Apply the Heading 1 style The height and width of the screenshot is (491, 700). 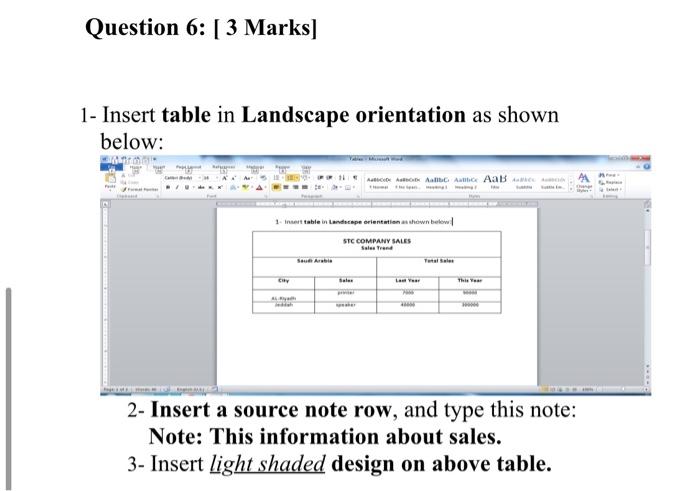coord(437,182)
